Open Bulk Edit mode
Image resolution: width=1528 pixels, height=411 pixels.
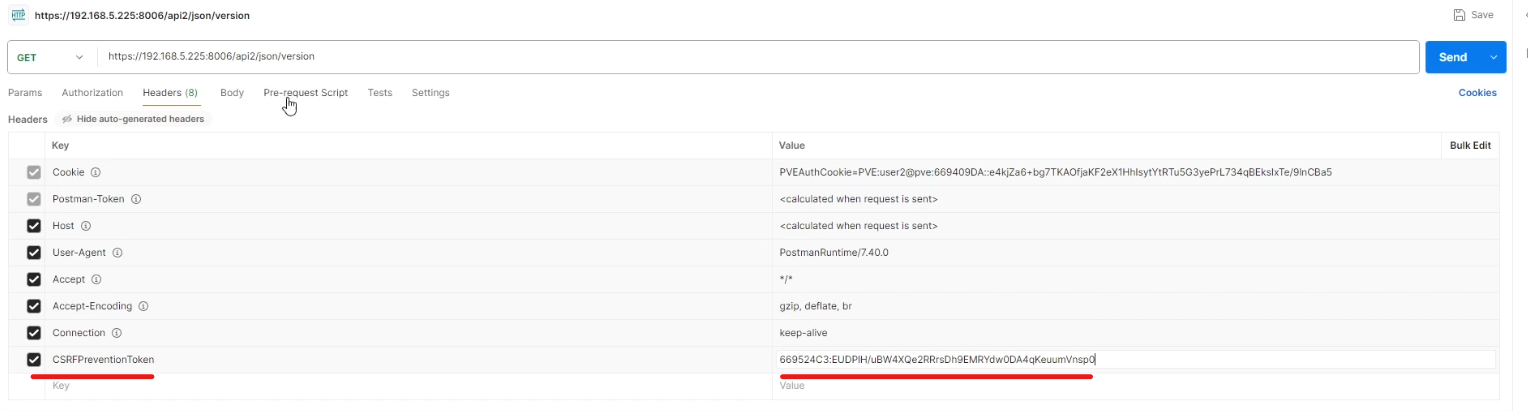click(x=1470, y=146)
